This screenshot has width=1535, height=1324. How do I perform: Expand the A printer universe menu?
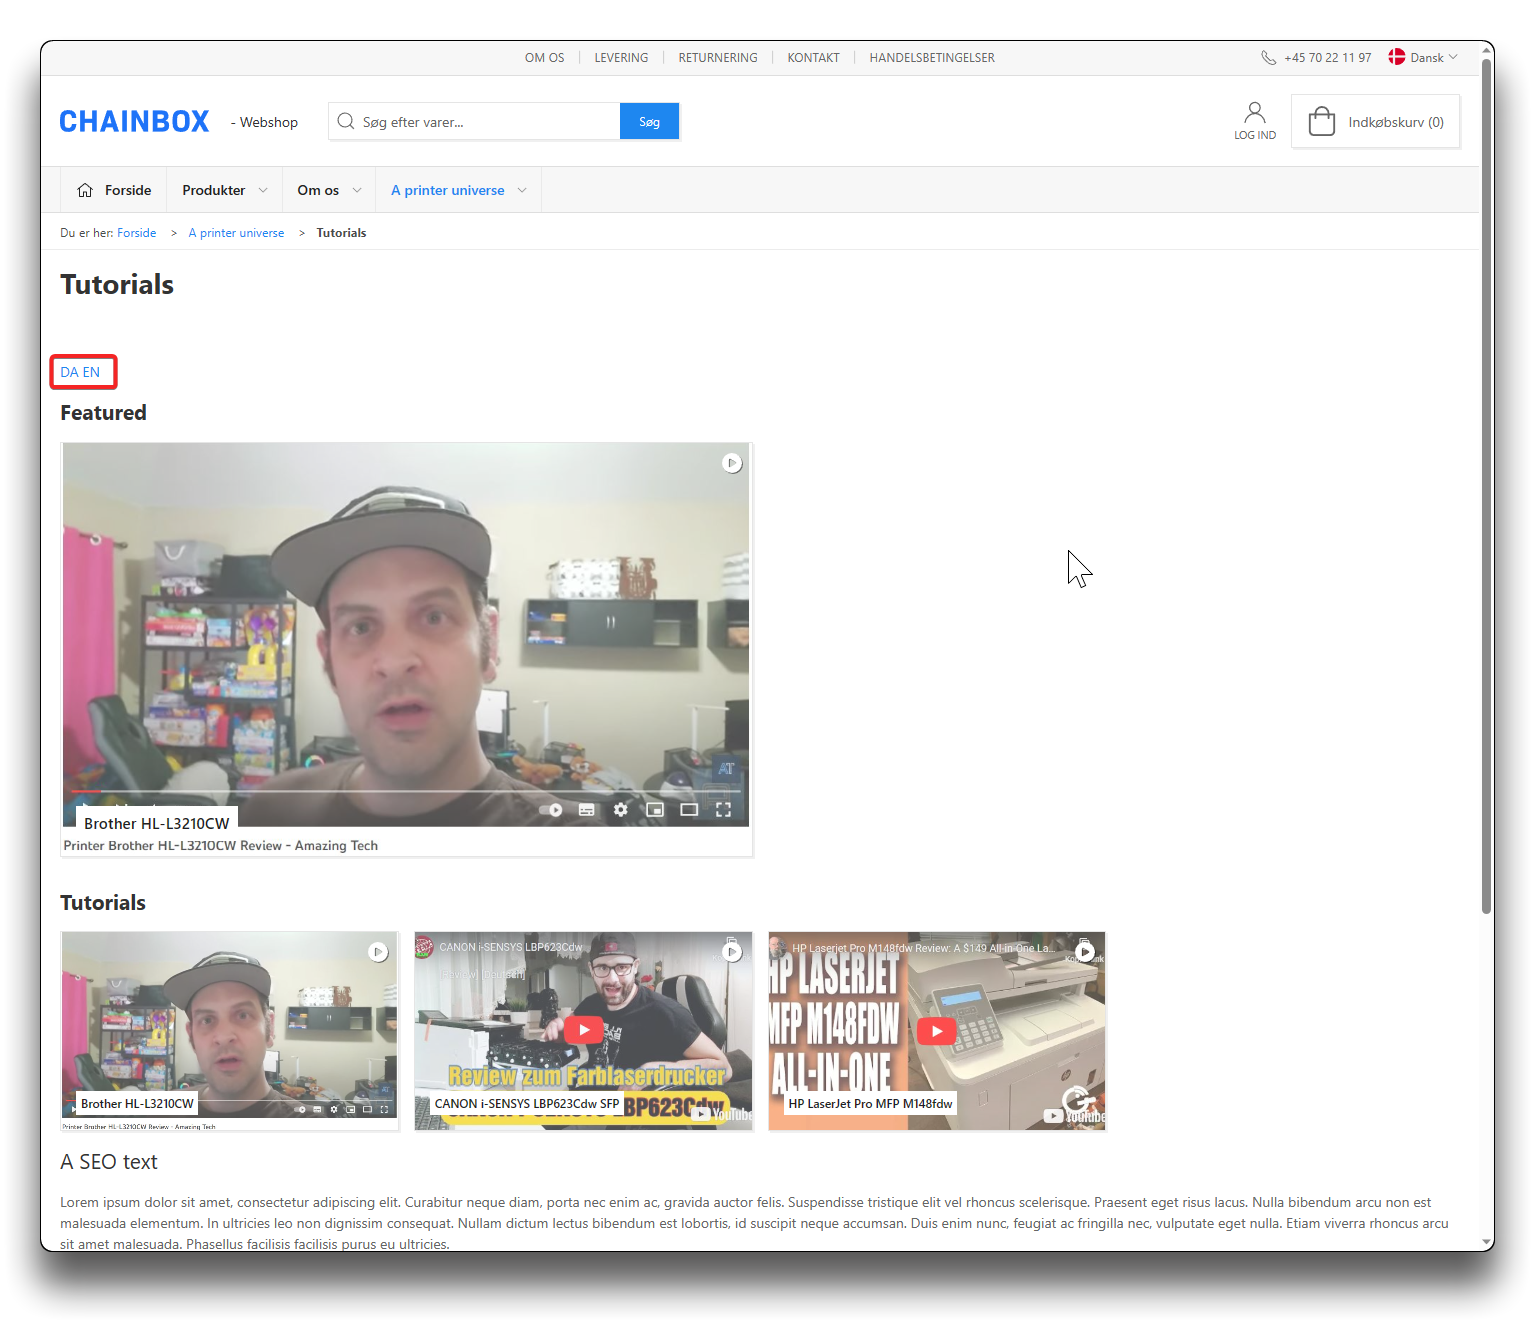[x=458, y=190]
